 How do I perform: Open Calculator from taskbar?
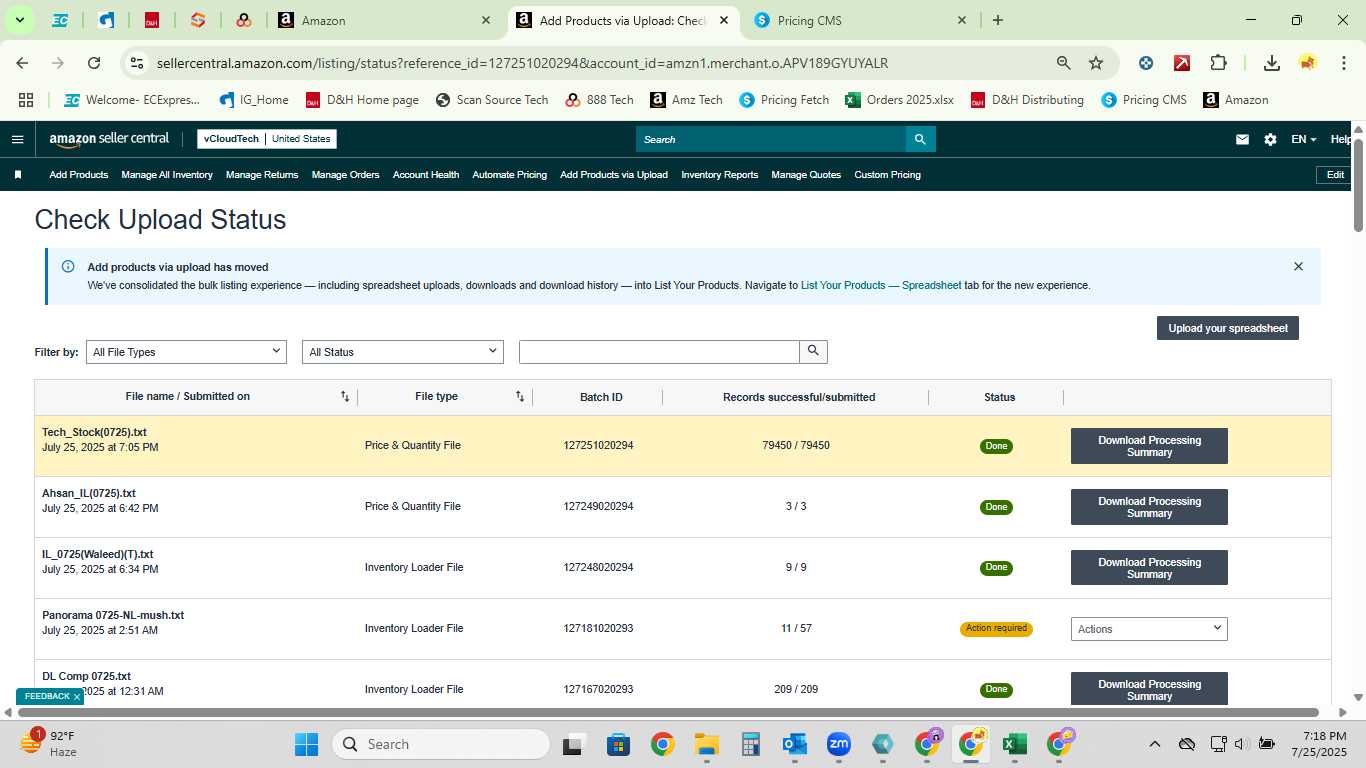751,744
